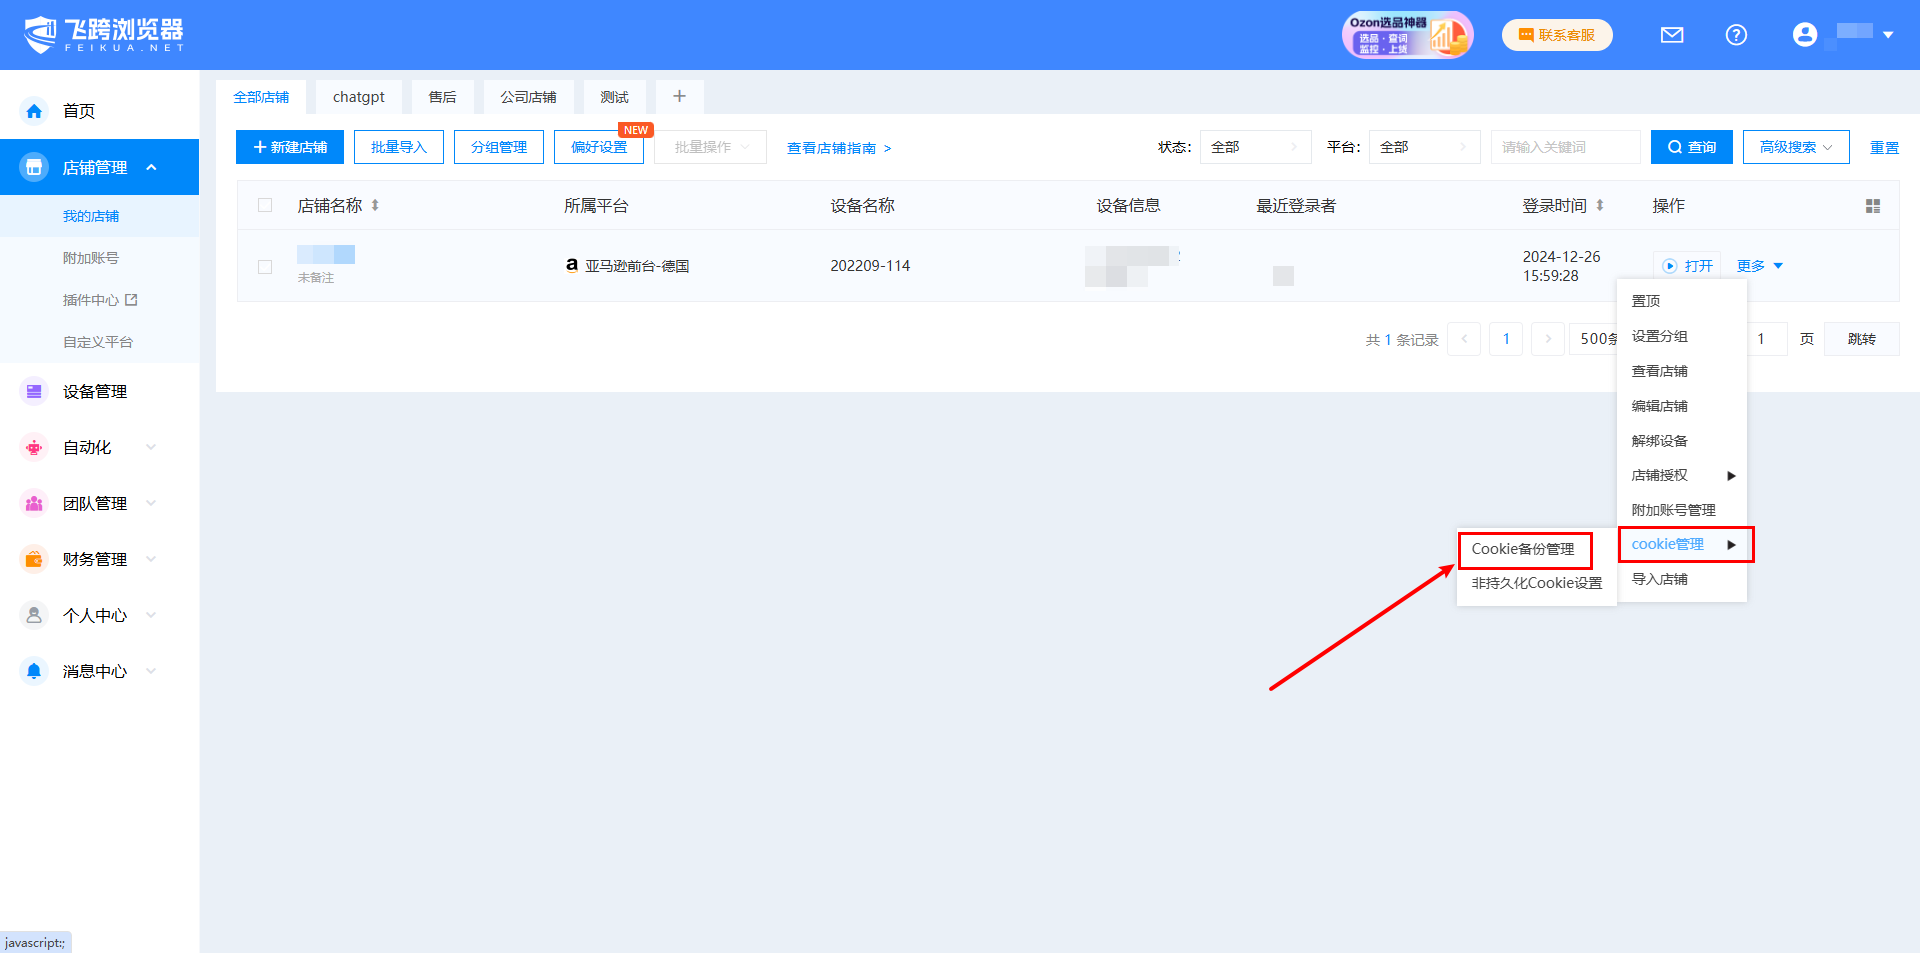
Task: Open the help question mark icon
Action: (1736, 35)
